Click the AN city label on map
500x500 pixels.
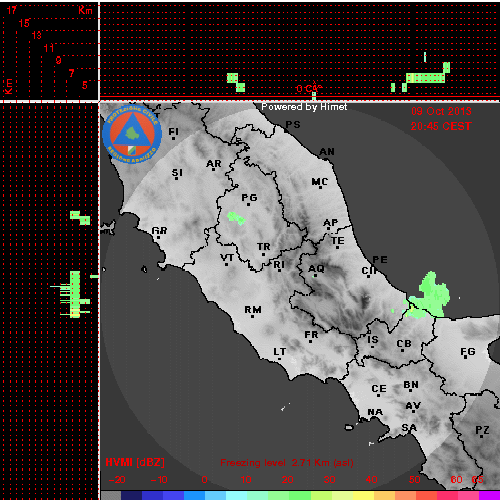(x=327, y=152)
